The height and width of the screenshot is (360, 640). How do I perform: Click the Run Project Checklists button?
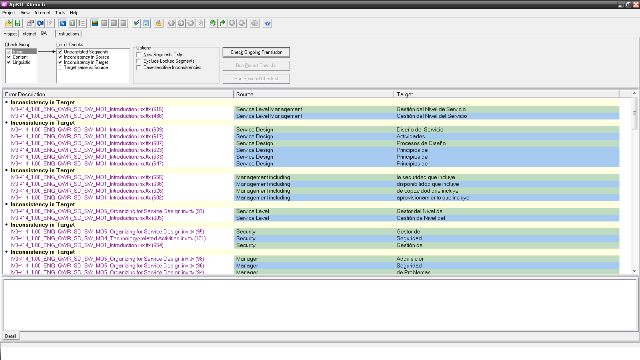256,65
